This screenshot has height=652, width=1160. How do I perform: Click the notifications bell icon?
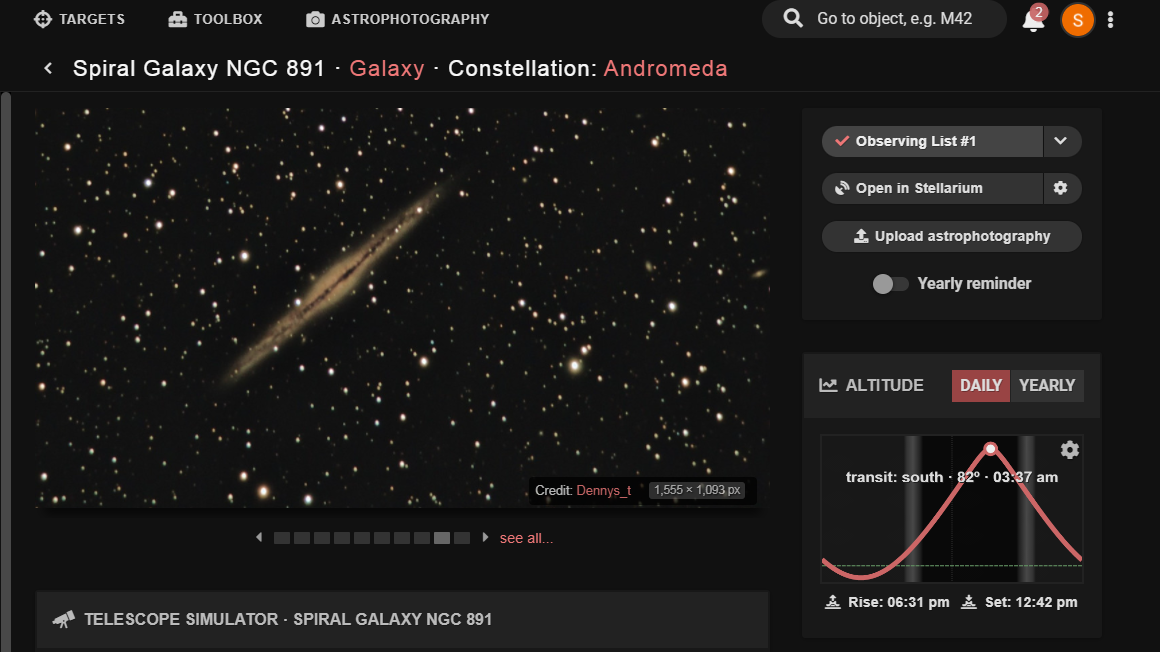tap(1033, 20)
